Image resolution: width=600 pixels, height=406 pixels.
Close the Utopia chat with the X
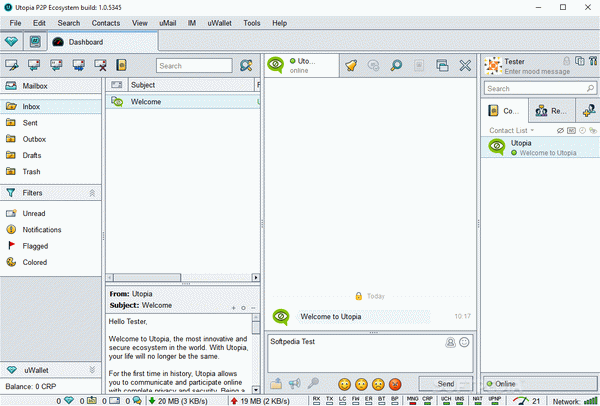pyautogui.click(x=465, y=65)
